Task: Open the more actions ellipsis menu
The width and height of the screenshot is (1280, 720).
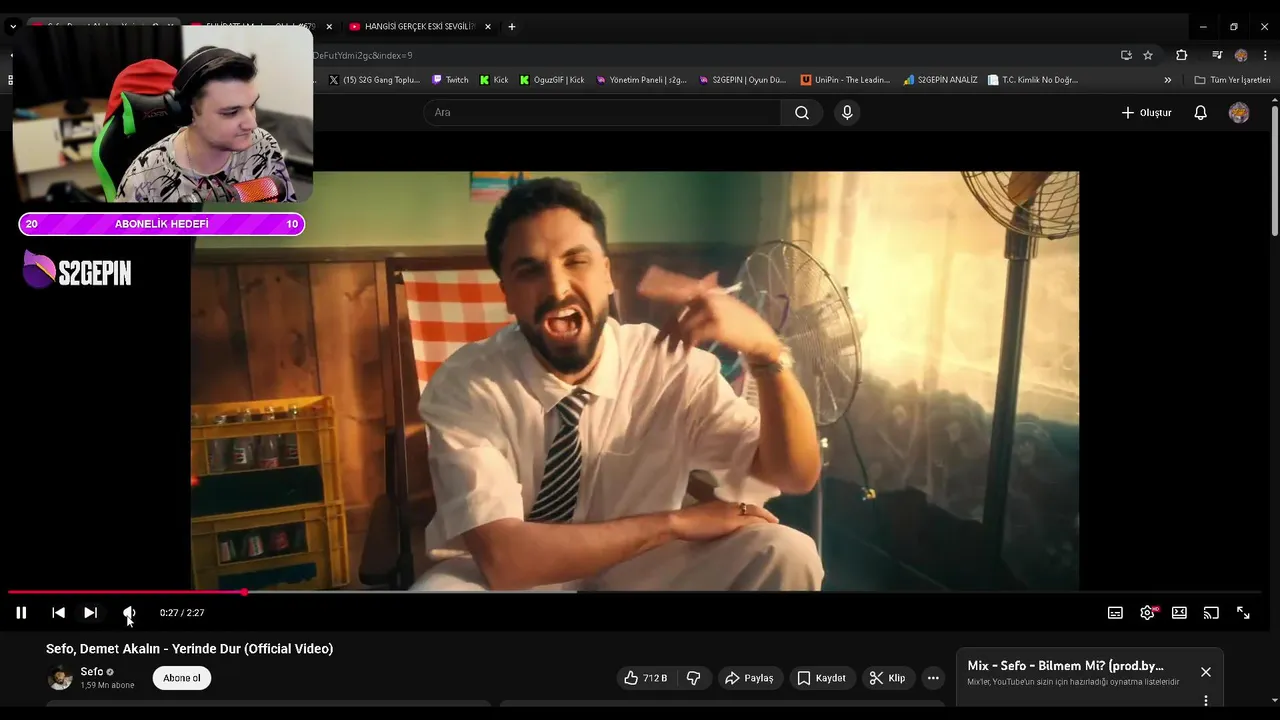Action: tap(933, 678)
